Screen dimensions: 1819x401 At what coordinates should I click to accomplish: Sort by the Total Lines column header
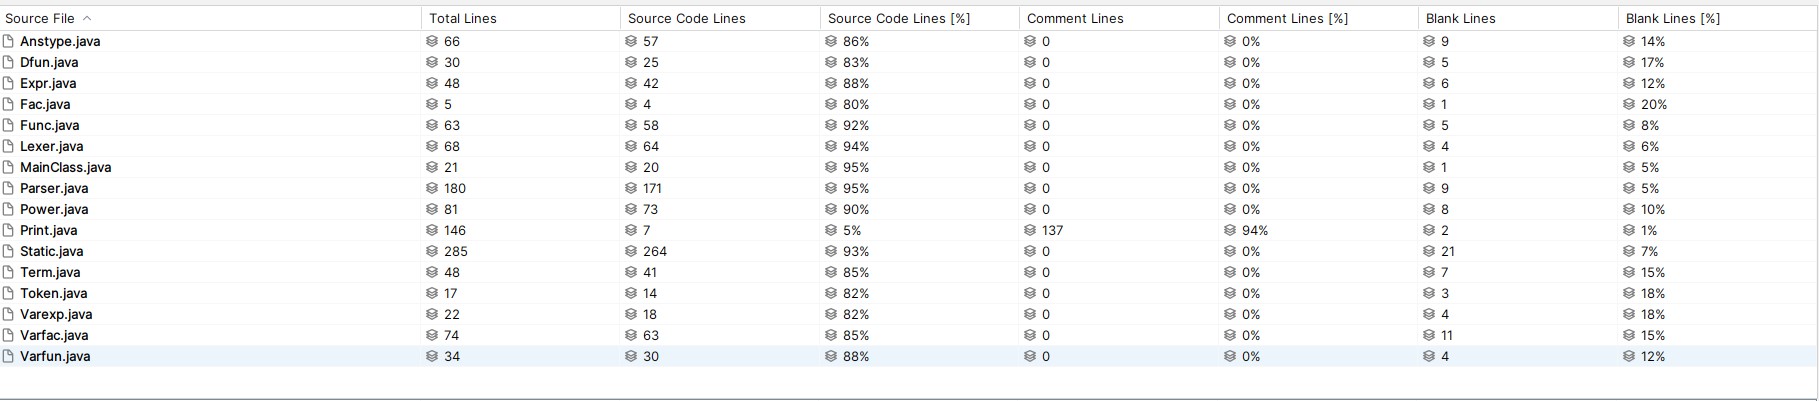point(463,18)
